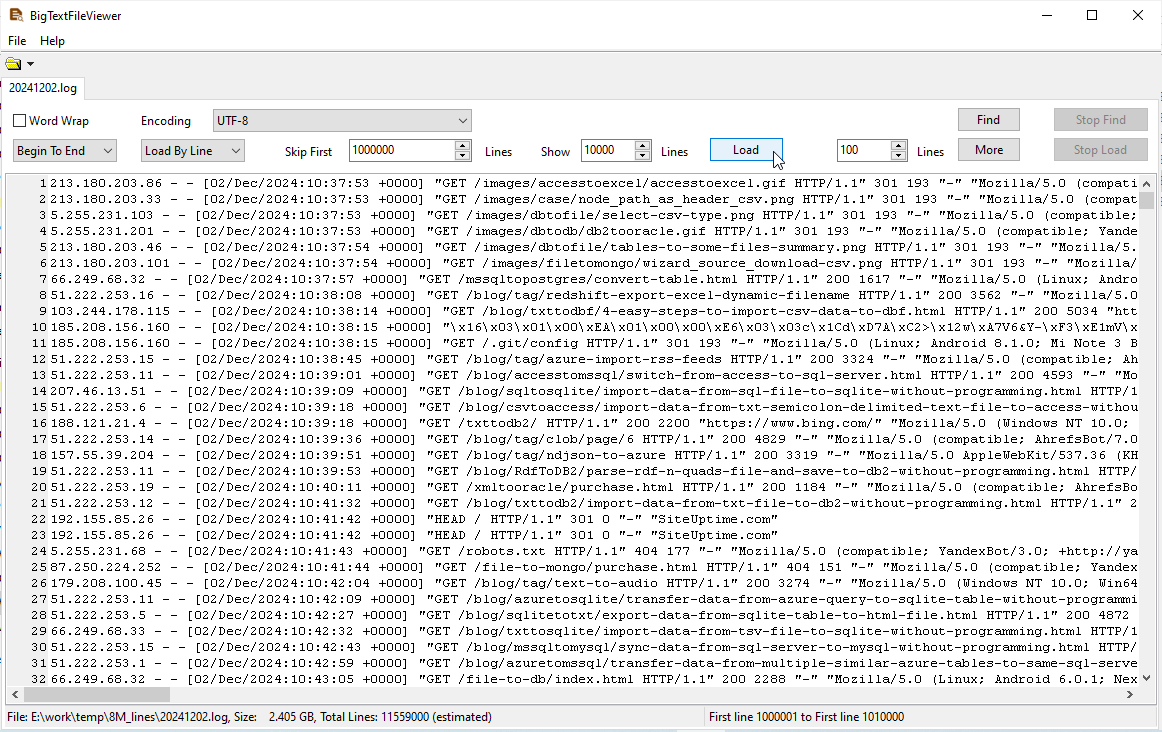The width and height of the screenshot is (1162, 732).
Task: Increase the More lines spinner value
Action: [x=898, y=146]
